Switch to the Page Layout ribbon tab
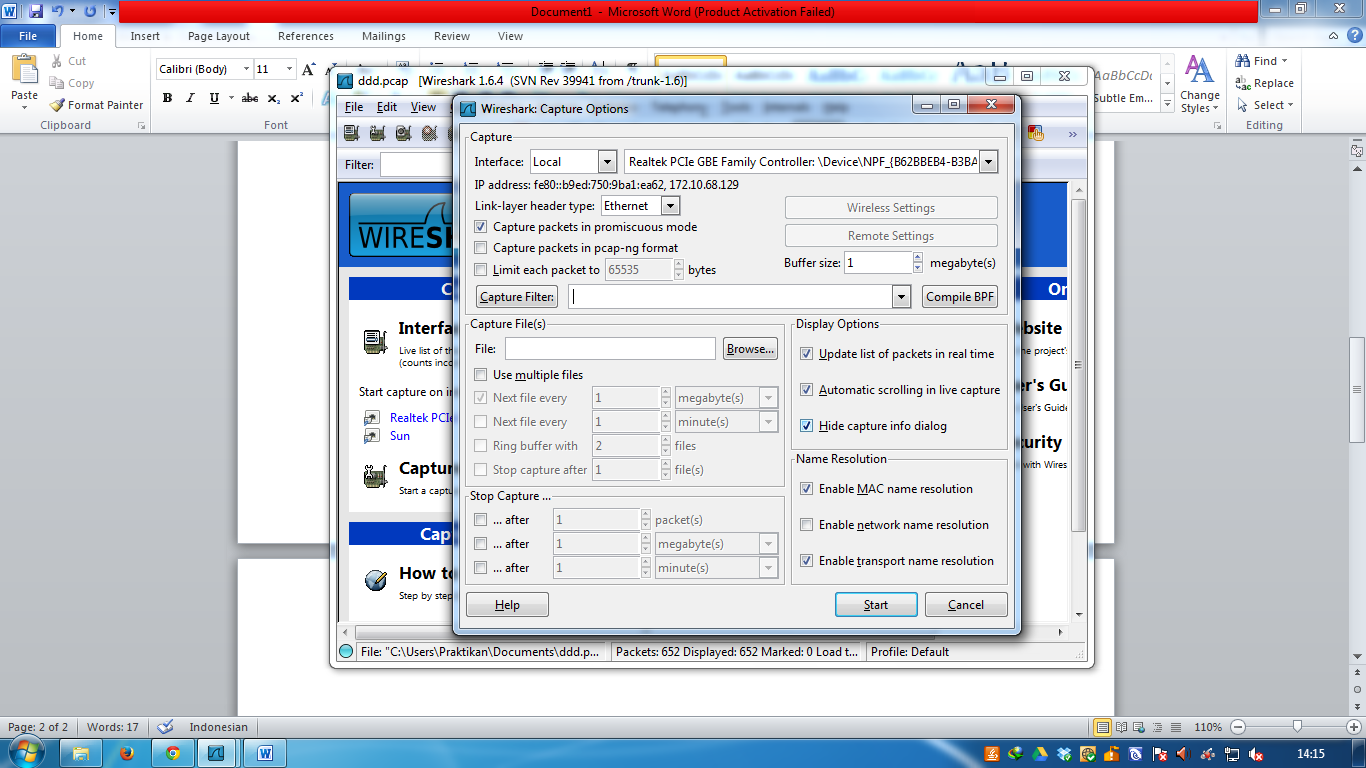The height and width of the screenshot is (768, 1366). (x=219, y=36)
